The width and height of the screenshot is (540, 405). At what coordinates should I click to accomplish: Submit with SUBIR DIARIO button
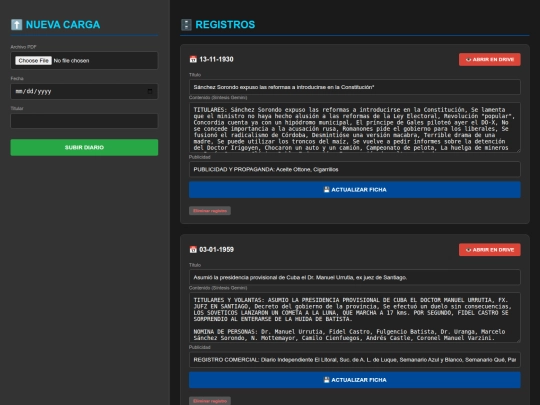[x=84, y=147]
